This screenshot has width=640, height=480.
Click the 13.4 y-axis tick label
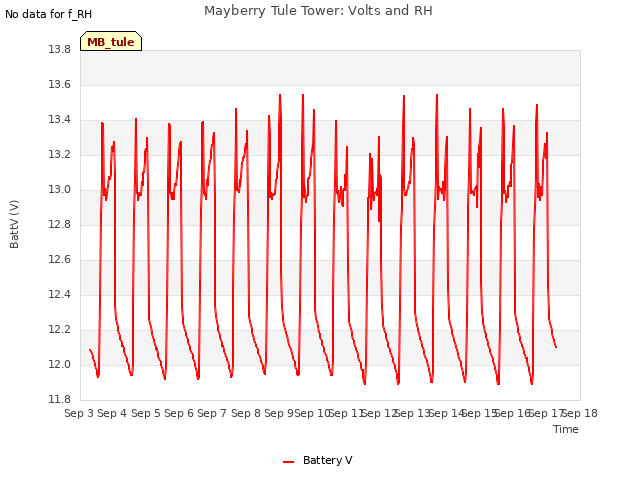click(60, 120)
